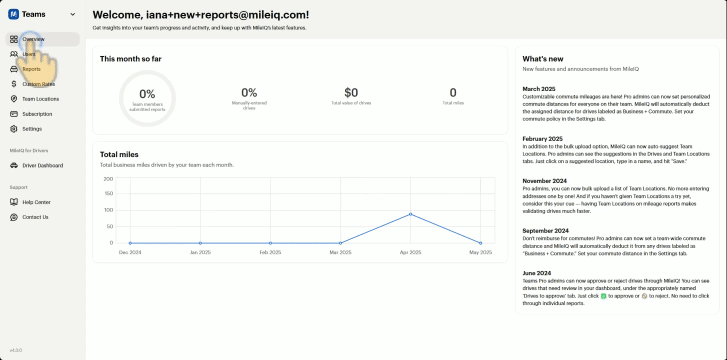The image size is (727, 360).
Task: Open the Users people icon
Action: click(14, 54)
